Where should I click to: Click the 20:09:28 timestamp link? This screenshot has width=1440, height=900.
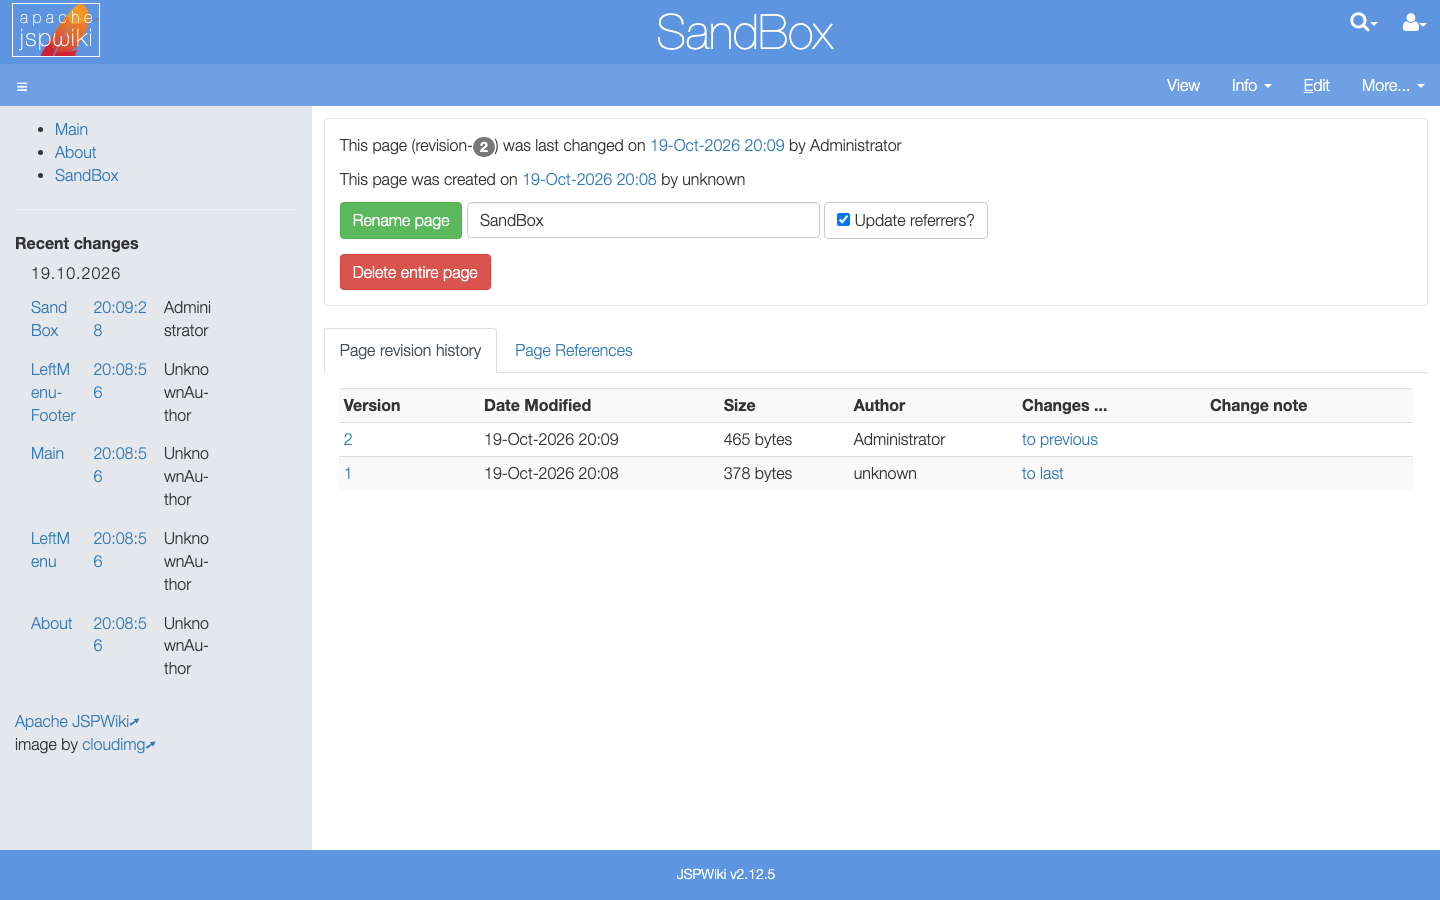(x=120, y=319)
